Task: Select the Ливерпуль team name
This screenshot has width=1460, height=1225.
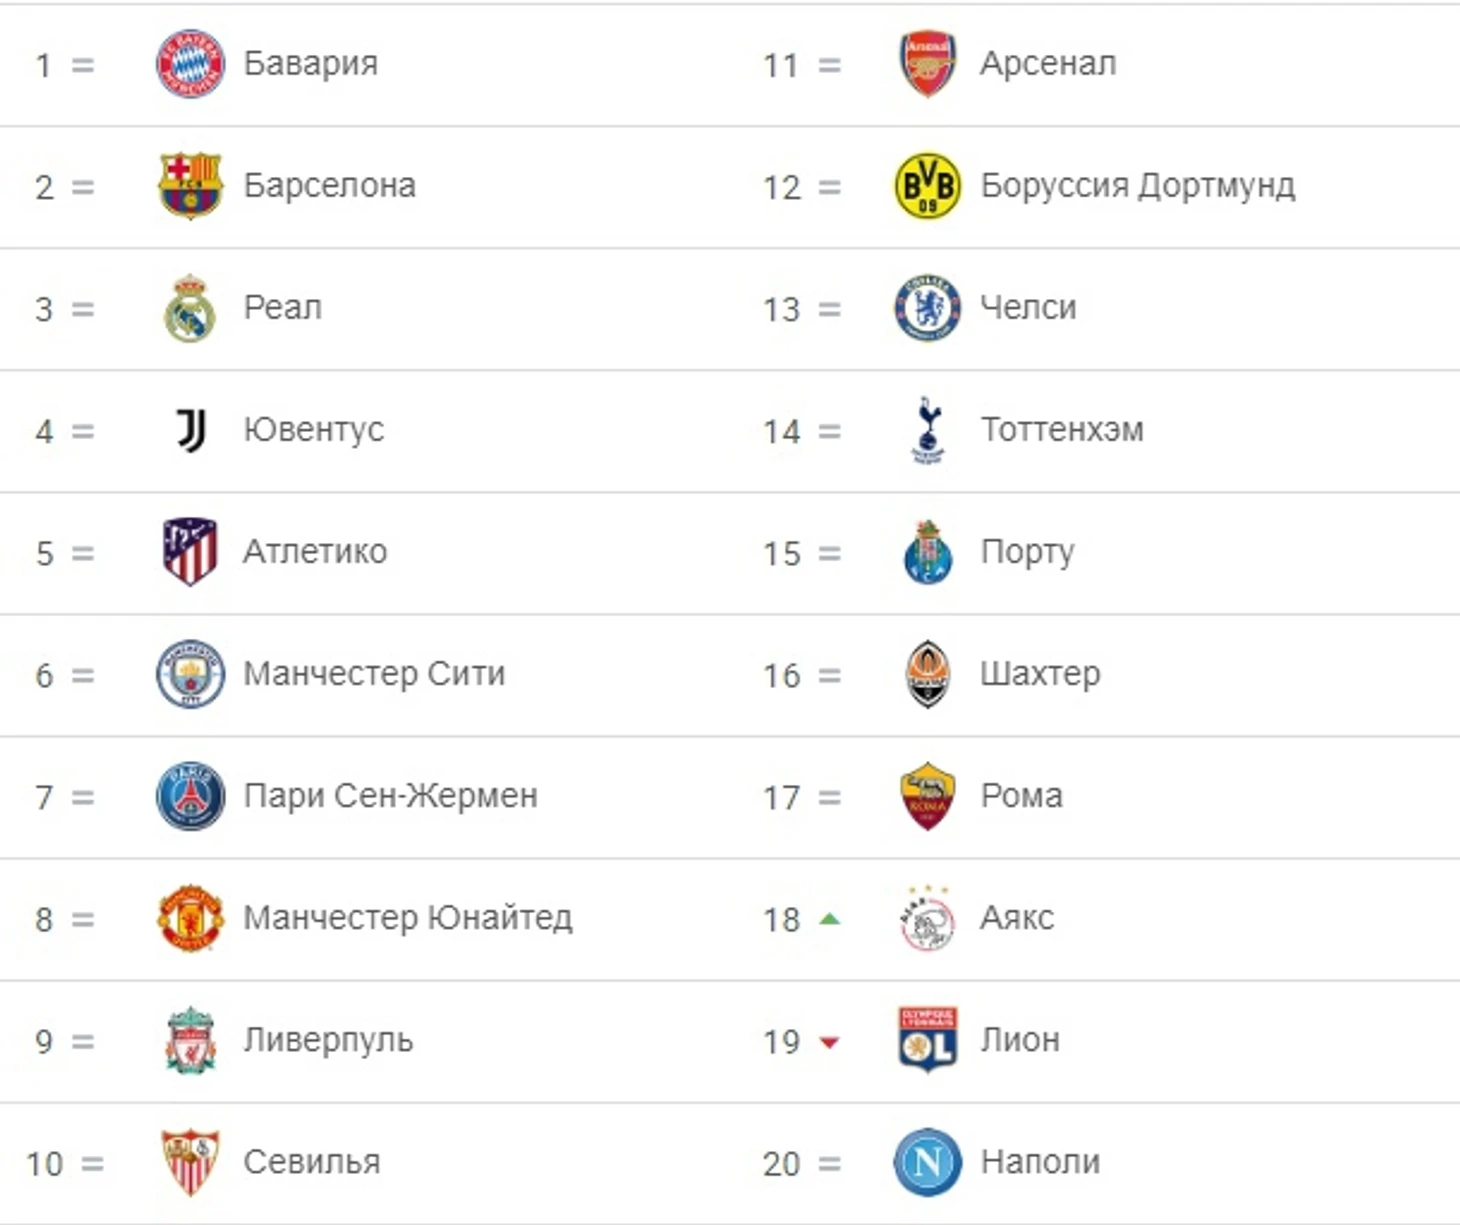Action: [x=328, y=1040]
